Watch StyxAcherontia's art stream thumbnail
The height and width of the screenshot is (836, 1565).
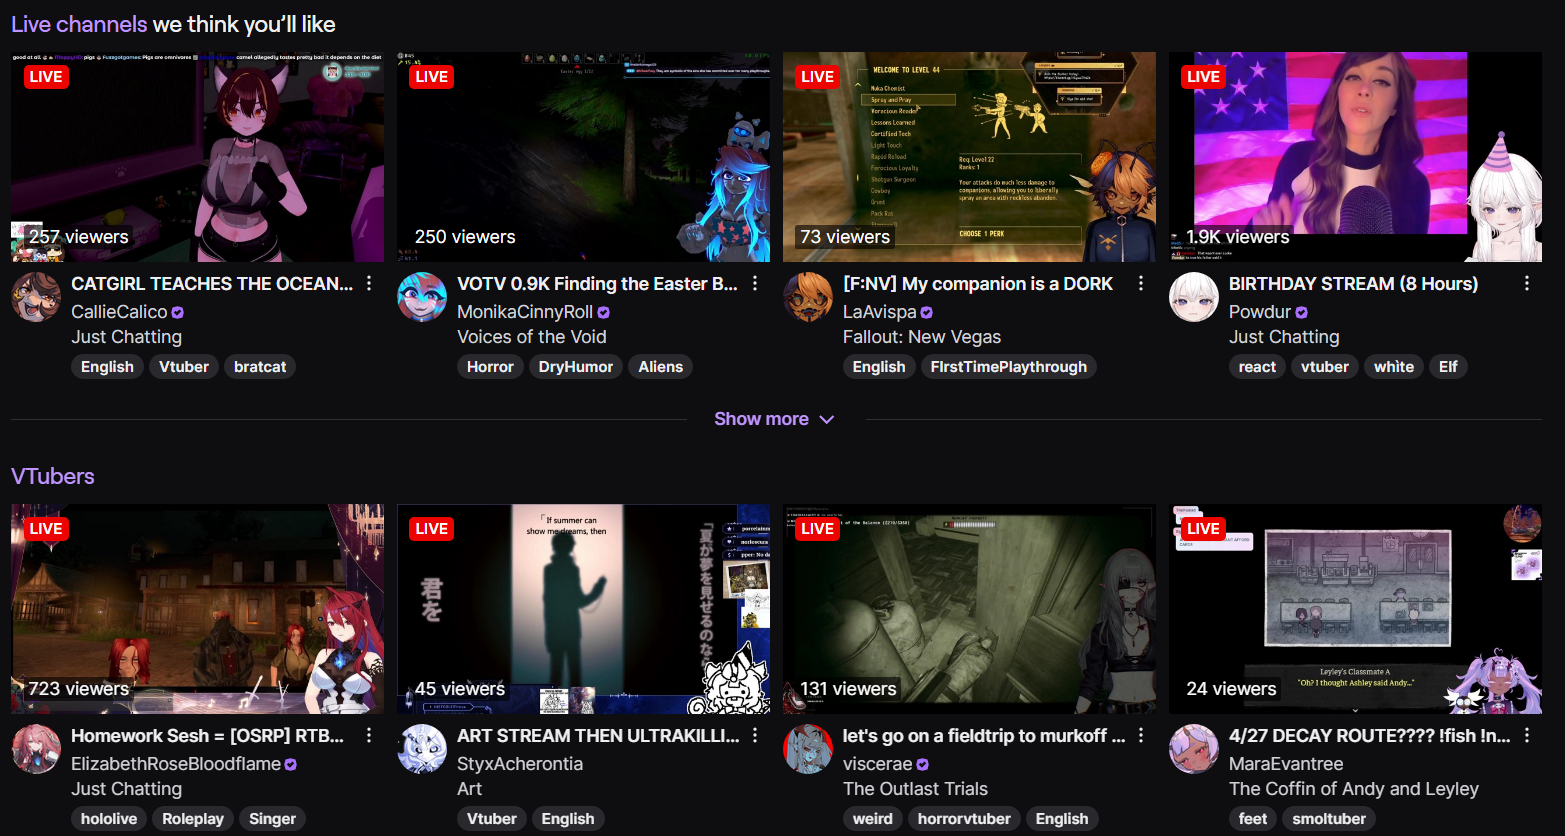click(583, 609)
